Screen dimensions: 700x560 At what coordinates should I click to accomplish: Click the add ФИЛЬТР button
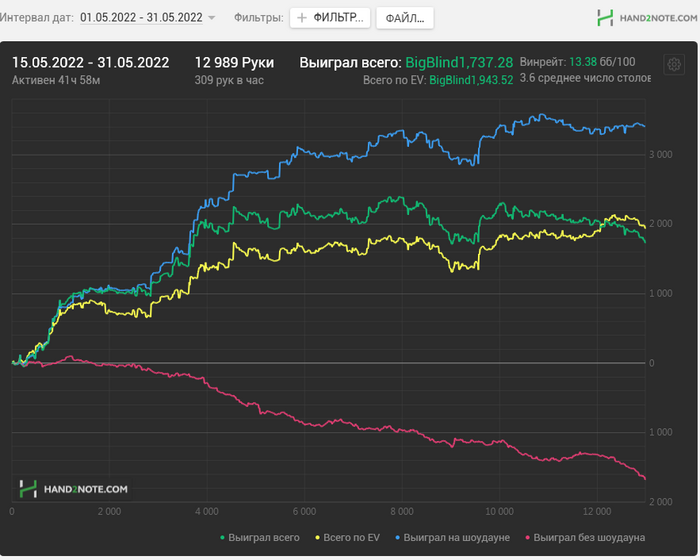click(330, 18)
